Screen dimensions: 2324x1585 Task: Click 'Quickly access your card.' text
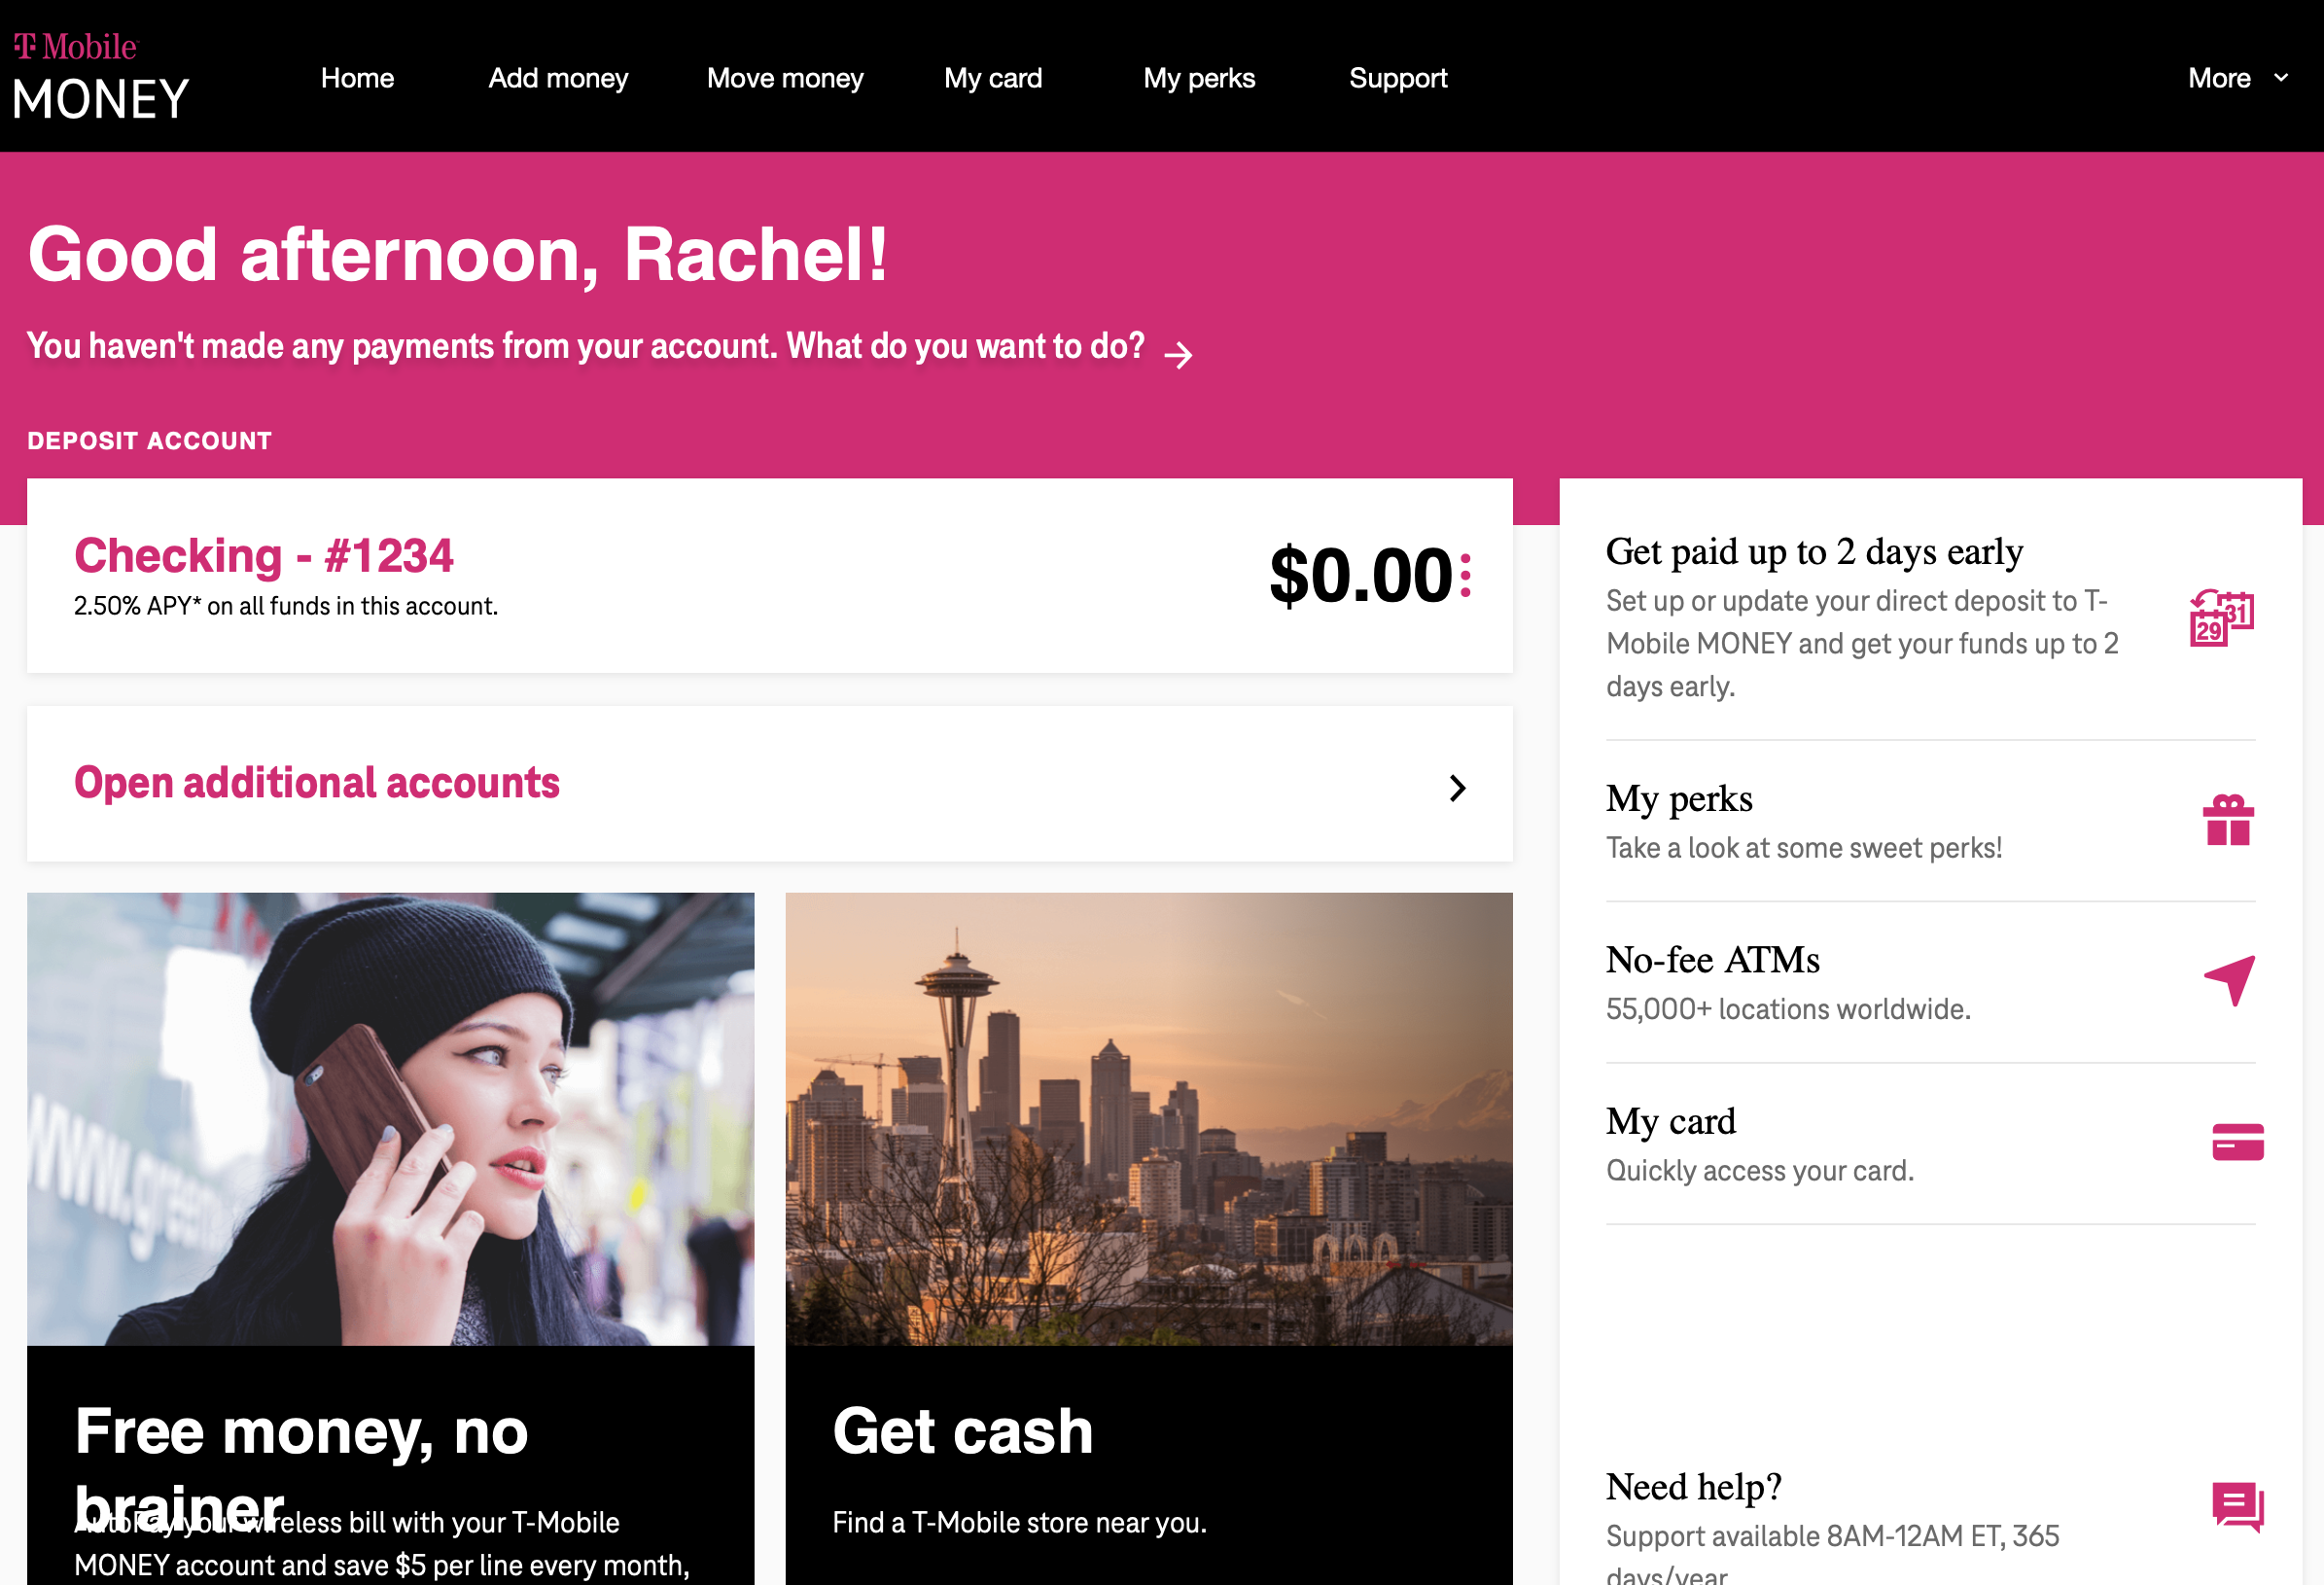coord(1760,1170)
